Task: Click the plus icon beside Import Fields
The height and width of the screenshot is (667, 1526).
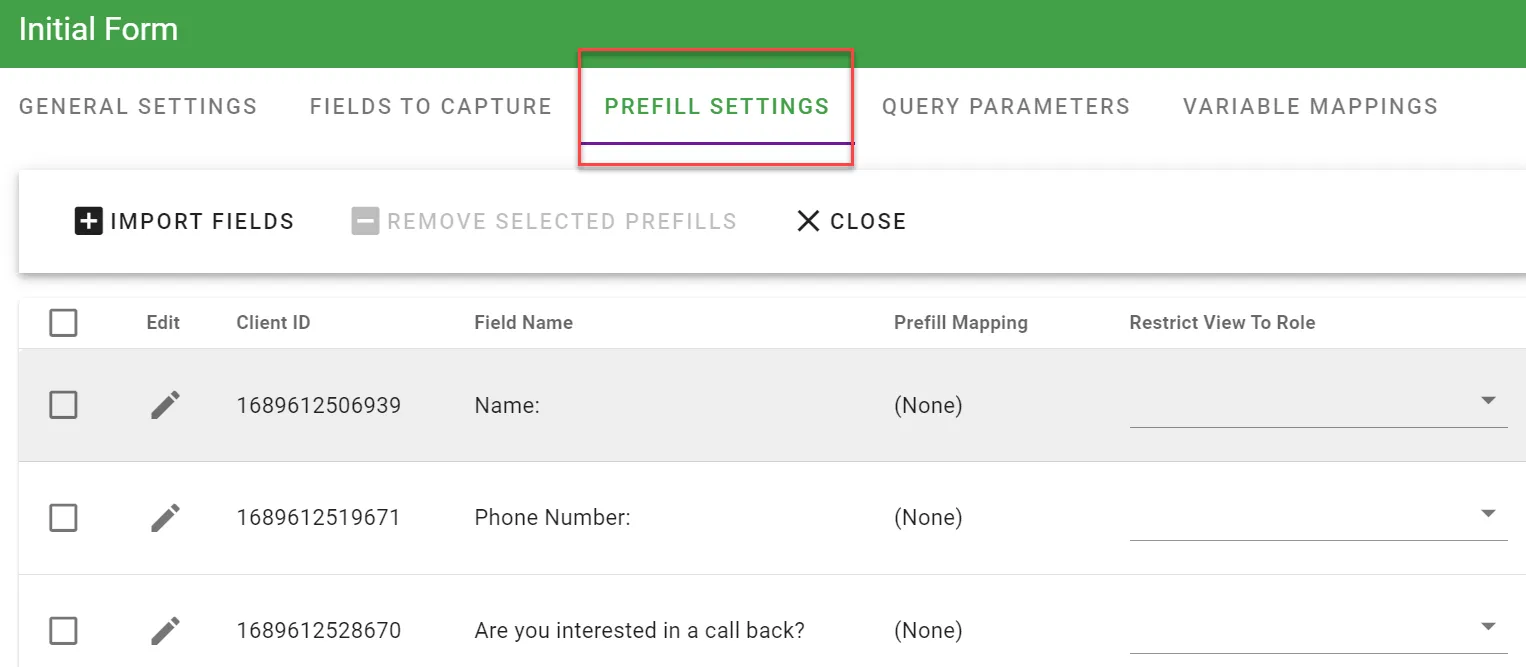Action: [89, 221]
